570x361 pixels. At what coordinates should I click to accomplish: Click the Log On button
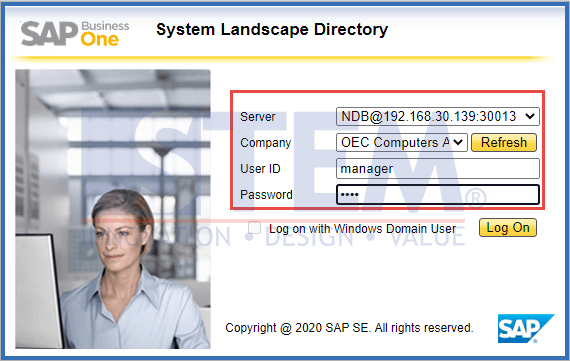click(x=508, y=228)
